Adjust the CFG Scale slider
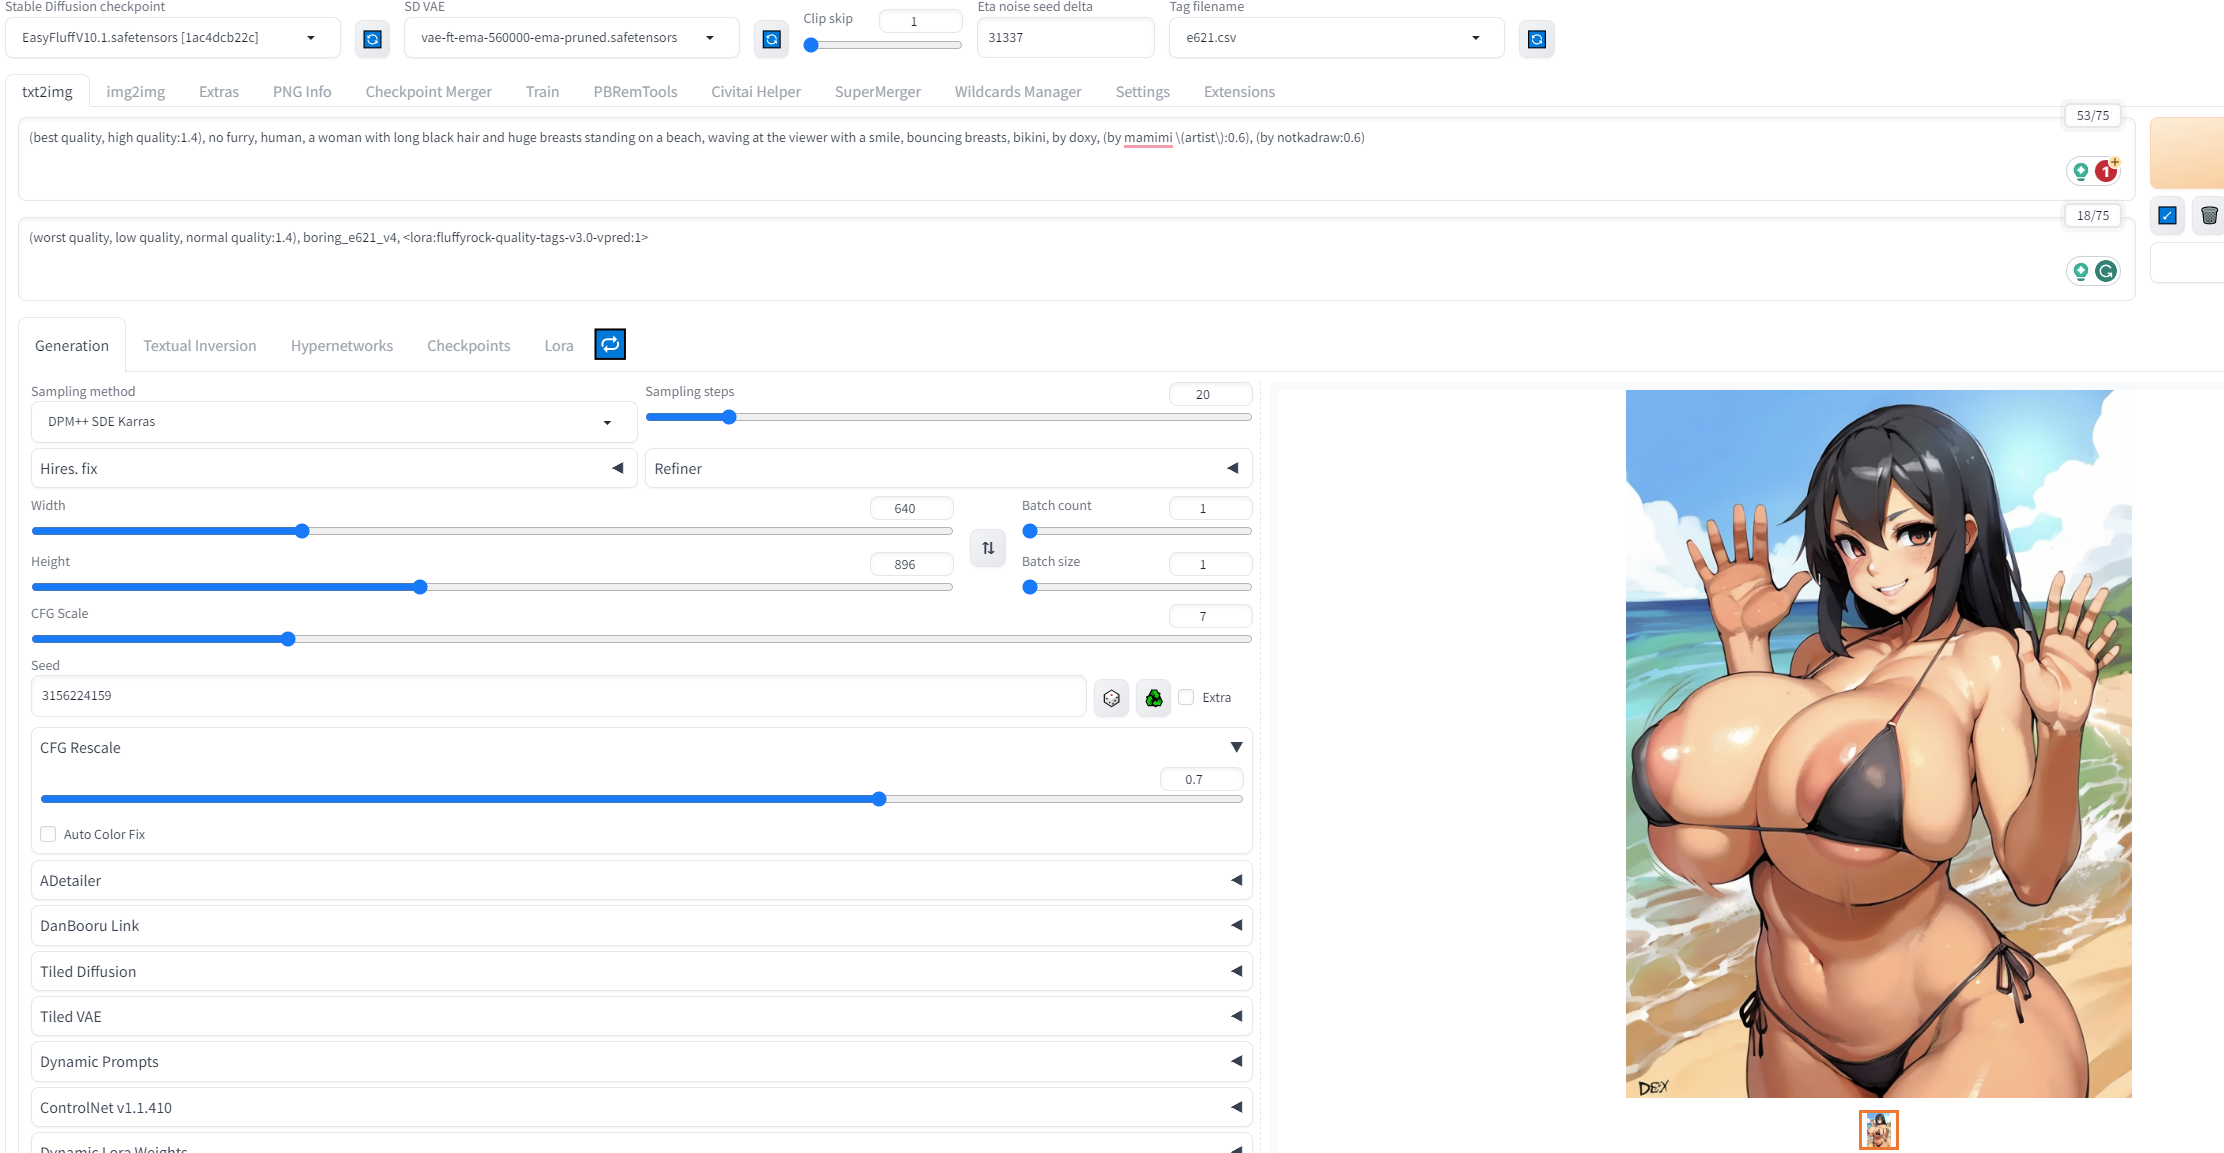This screenshot has height=1153, width=2224. tap(642, 639)
